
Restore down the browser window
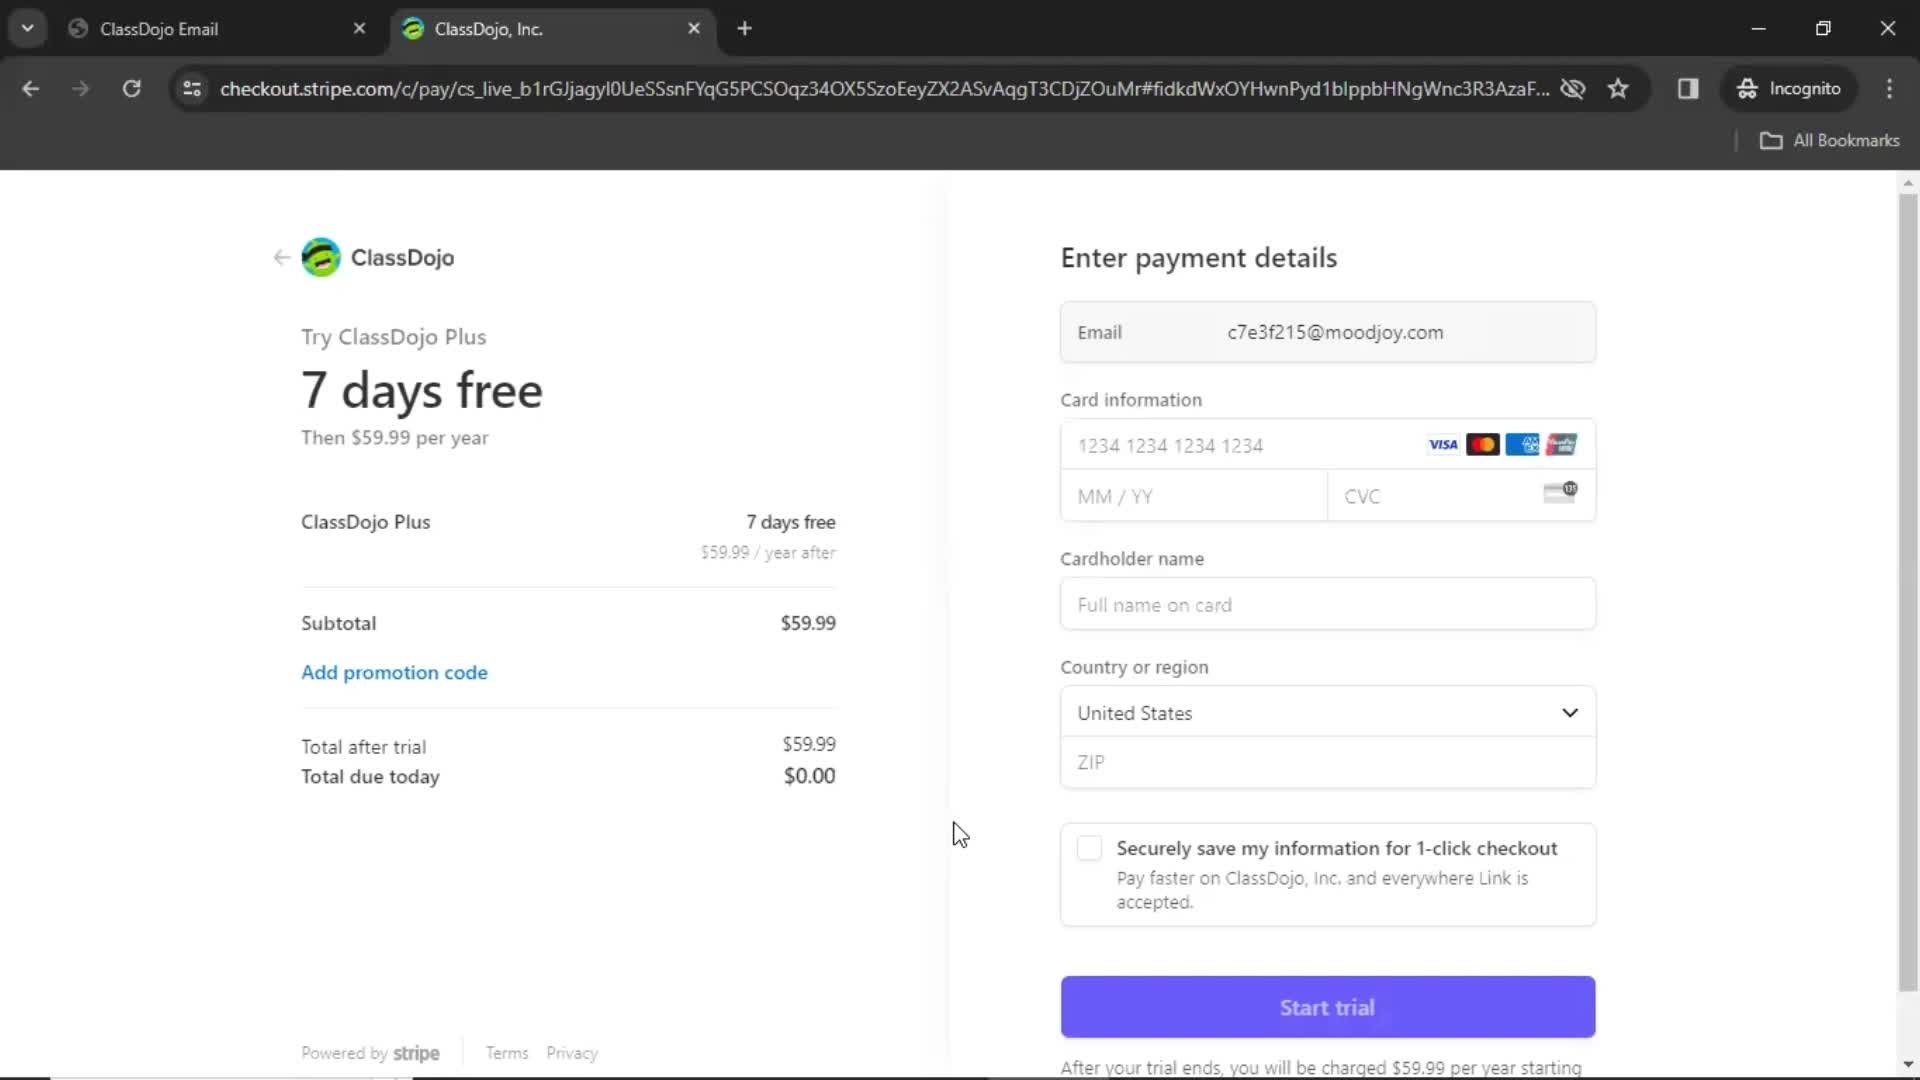pyautogui.click(x=1823, y=29)
